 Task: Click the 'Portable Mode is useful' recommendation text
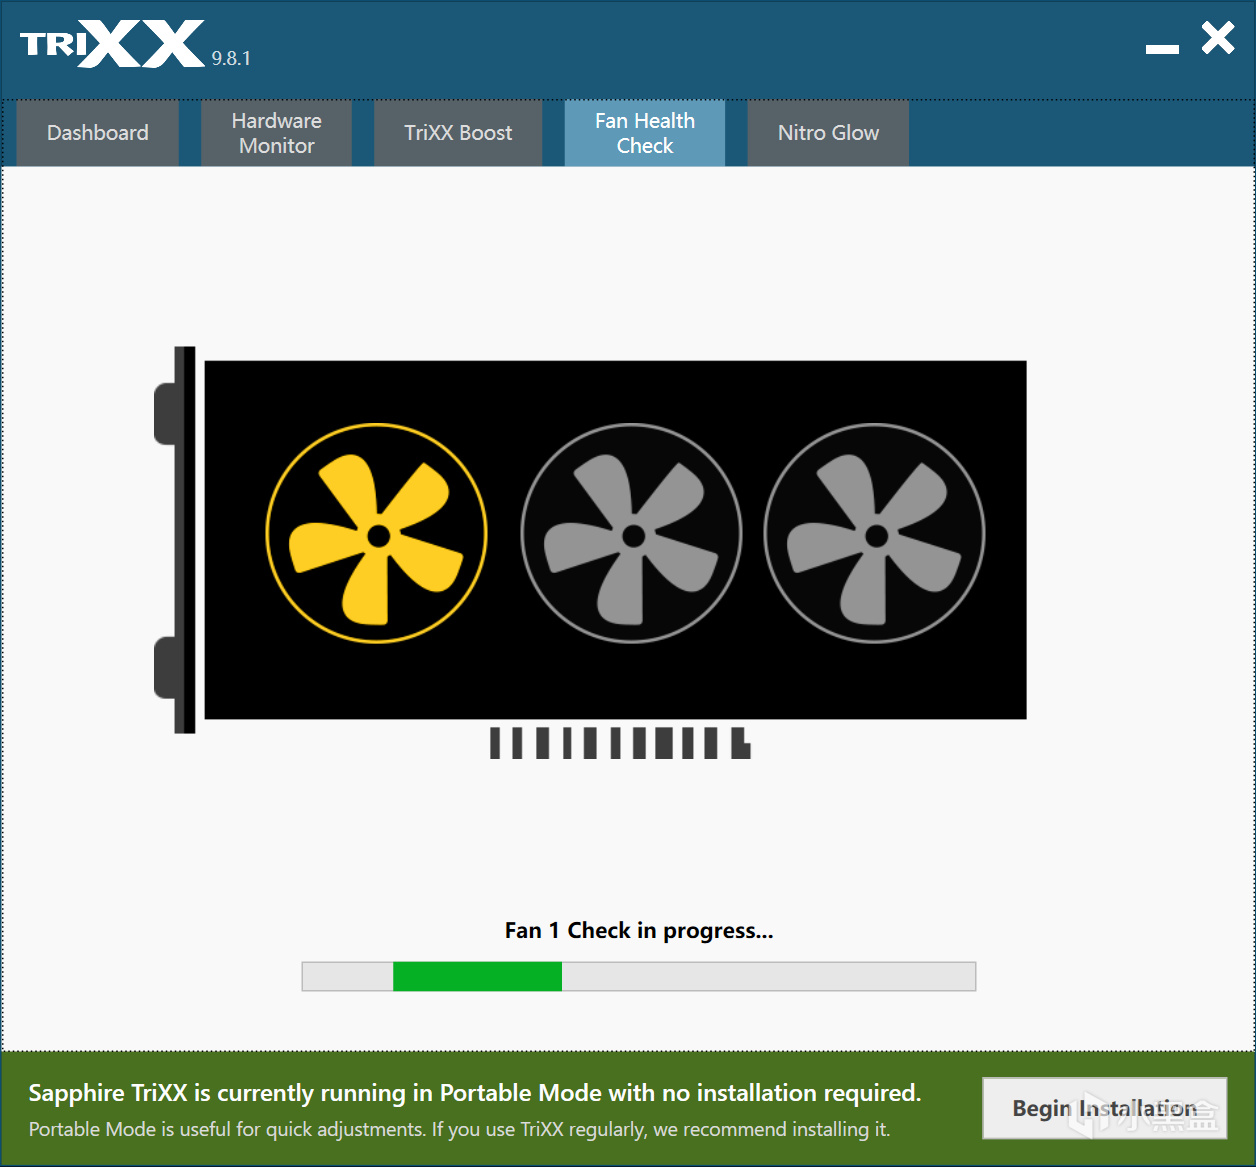[459, 1130]
